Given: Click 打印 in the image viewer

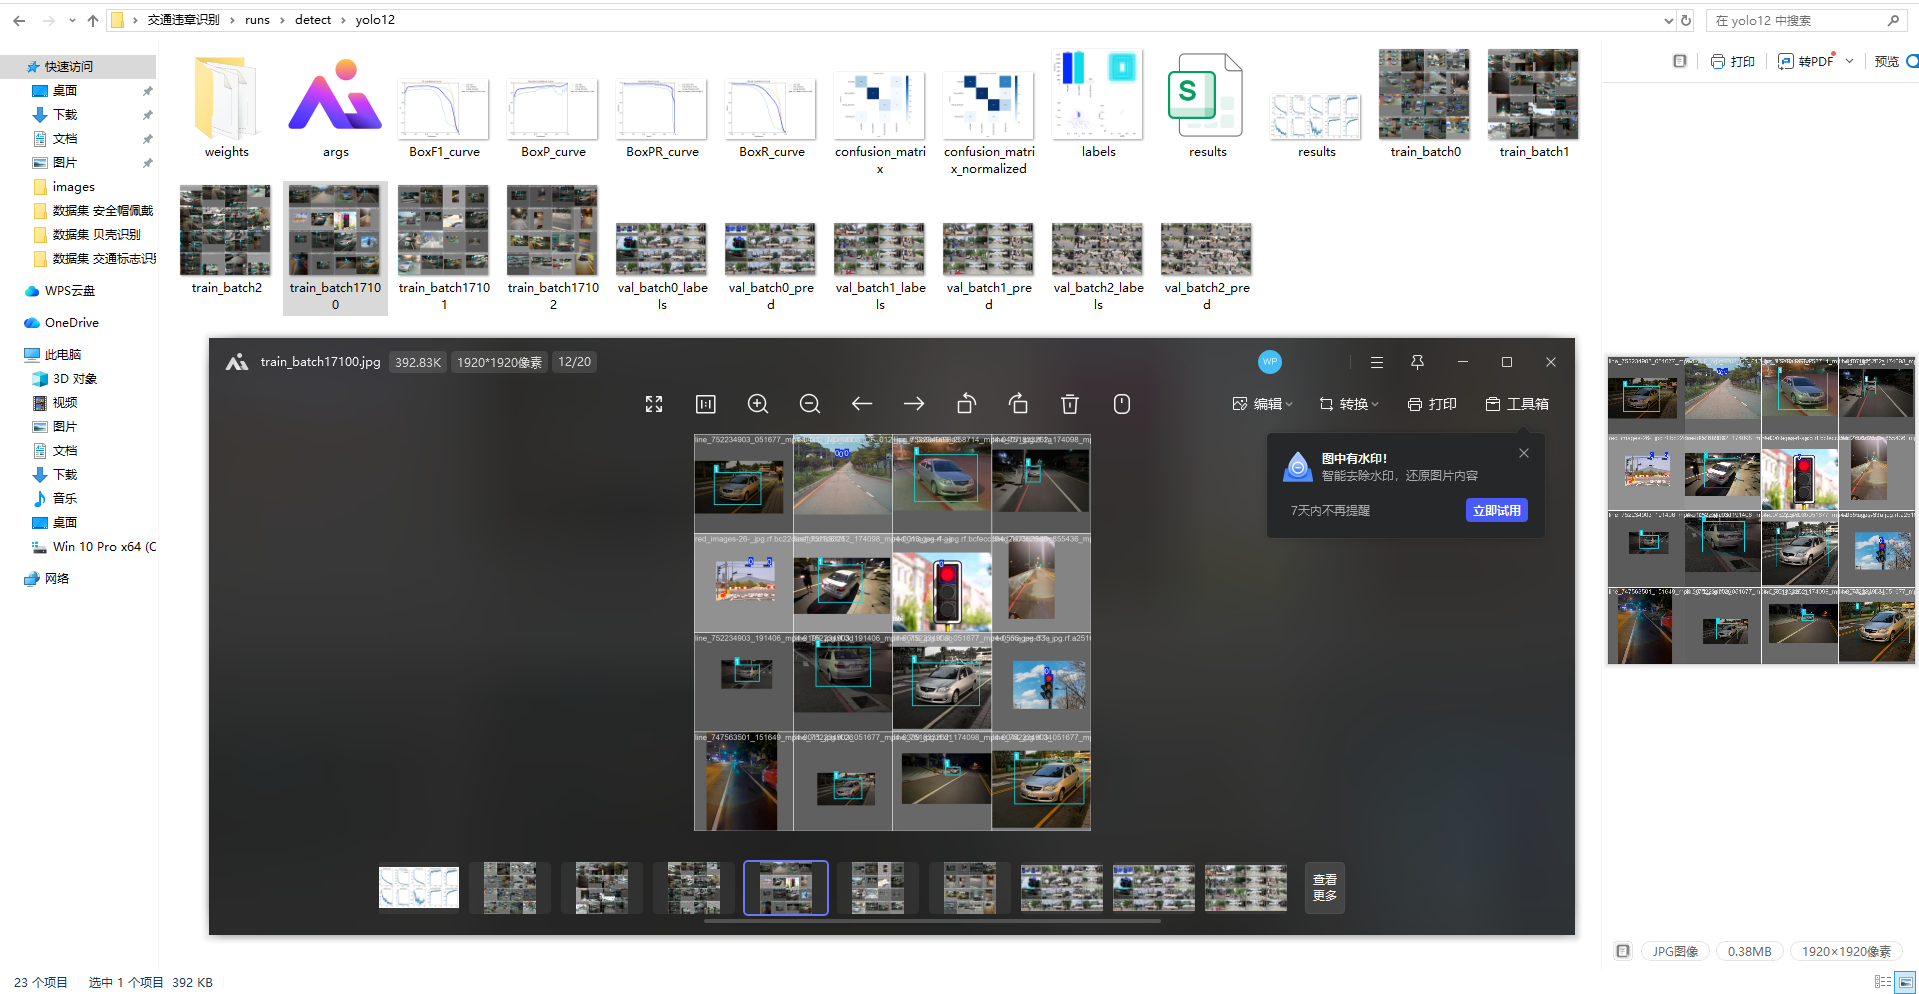Looking at the screenshot, I should click(1432, 404).
